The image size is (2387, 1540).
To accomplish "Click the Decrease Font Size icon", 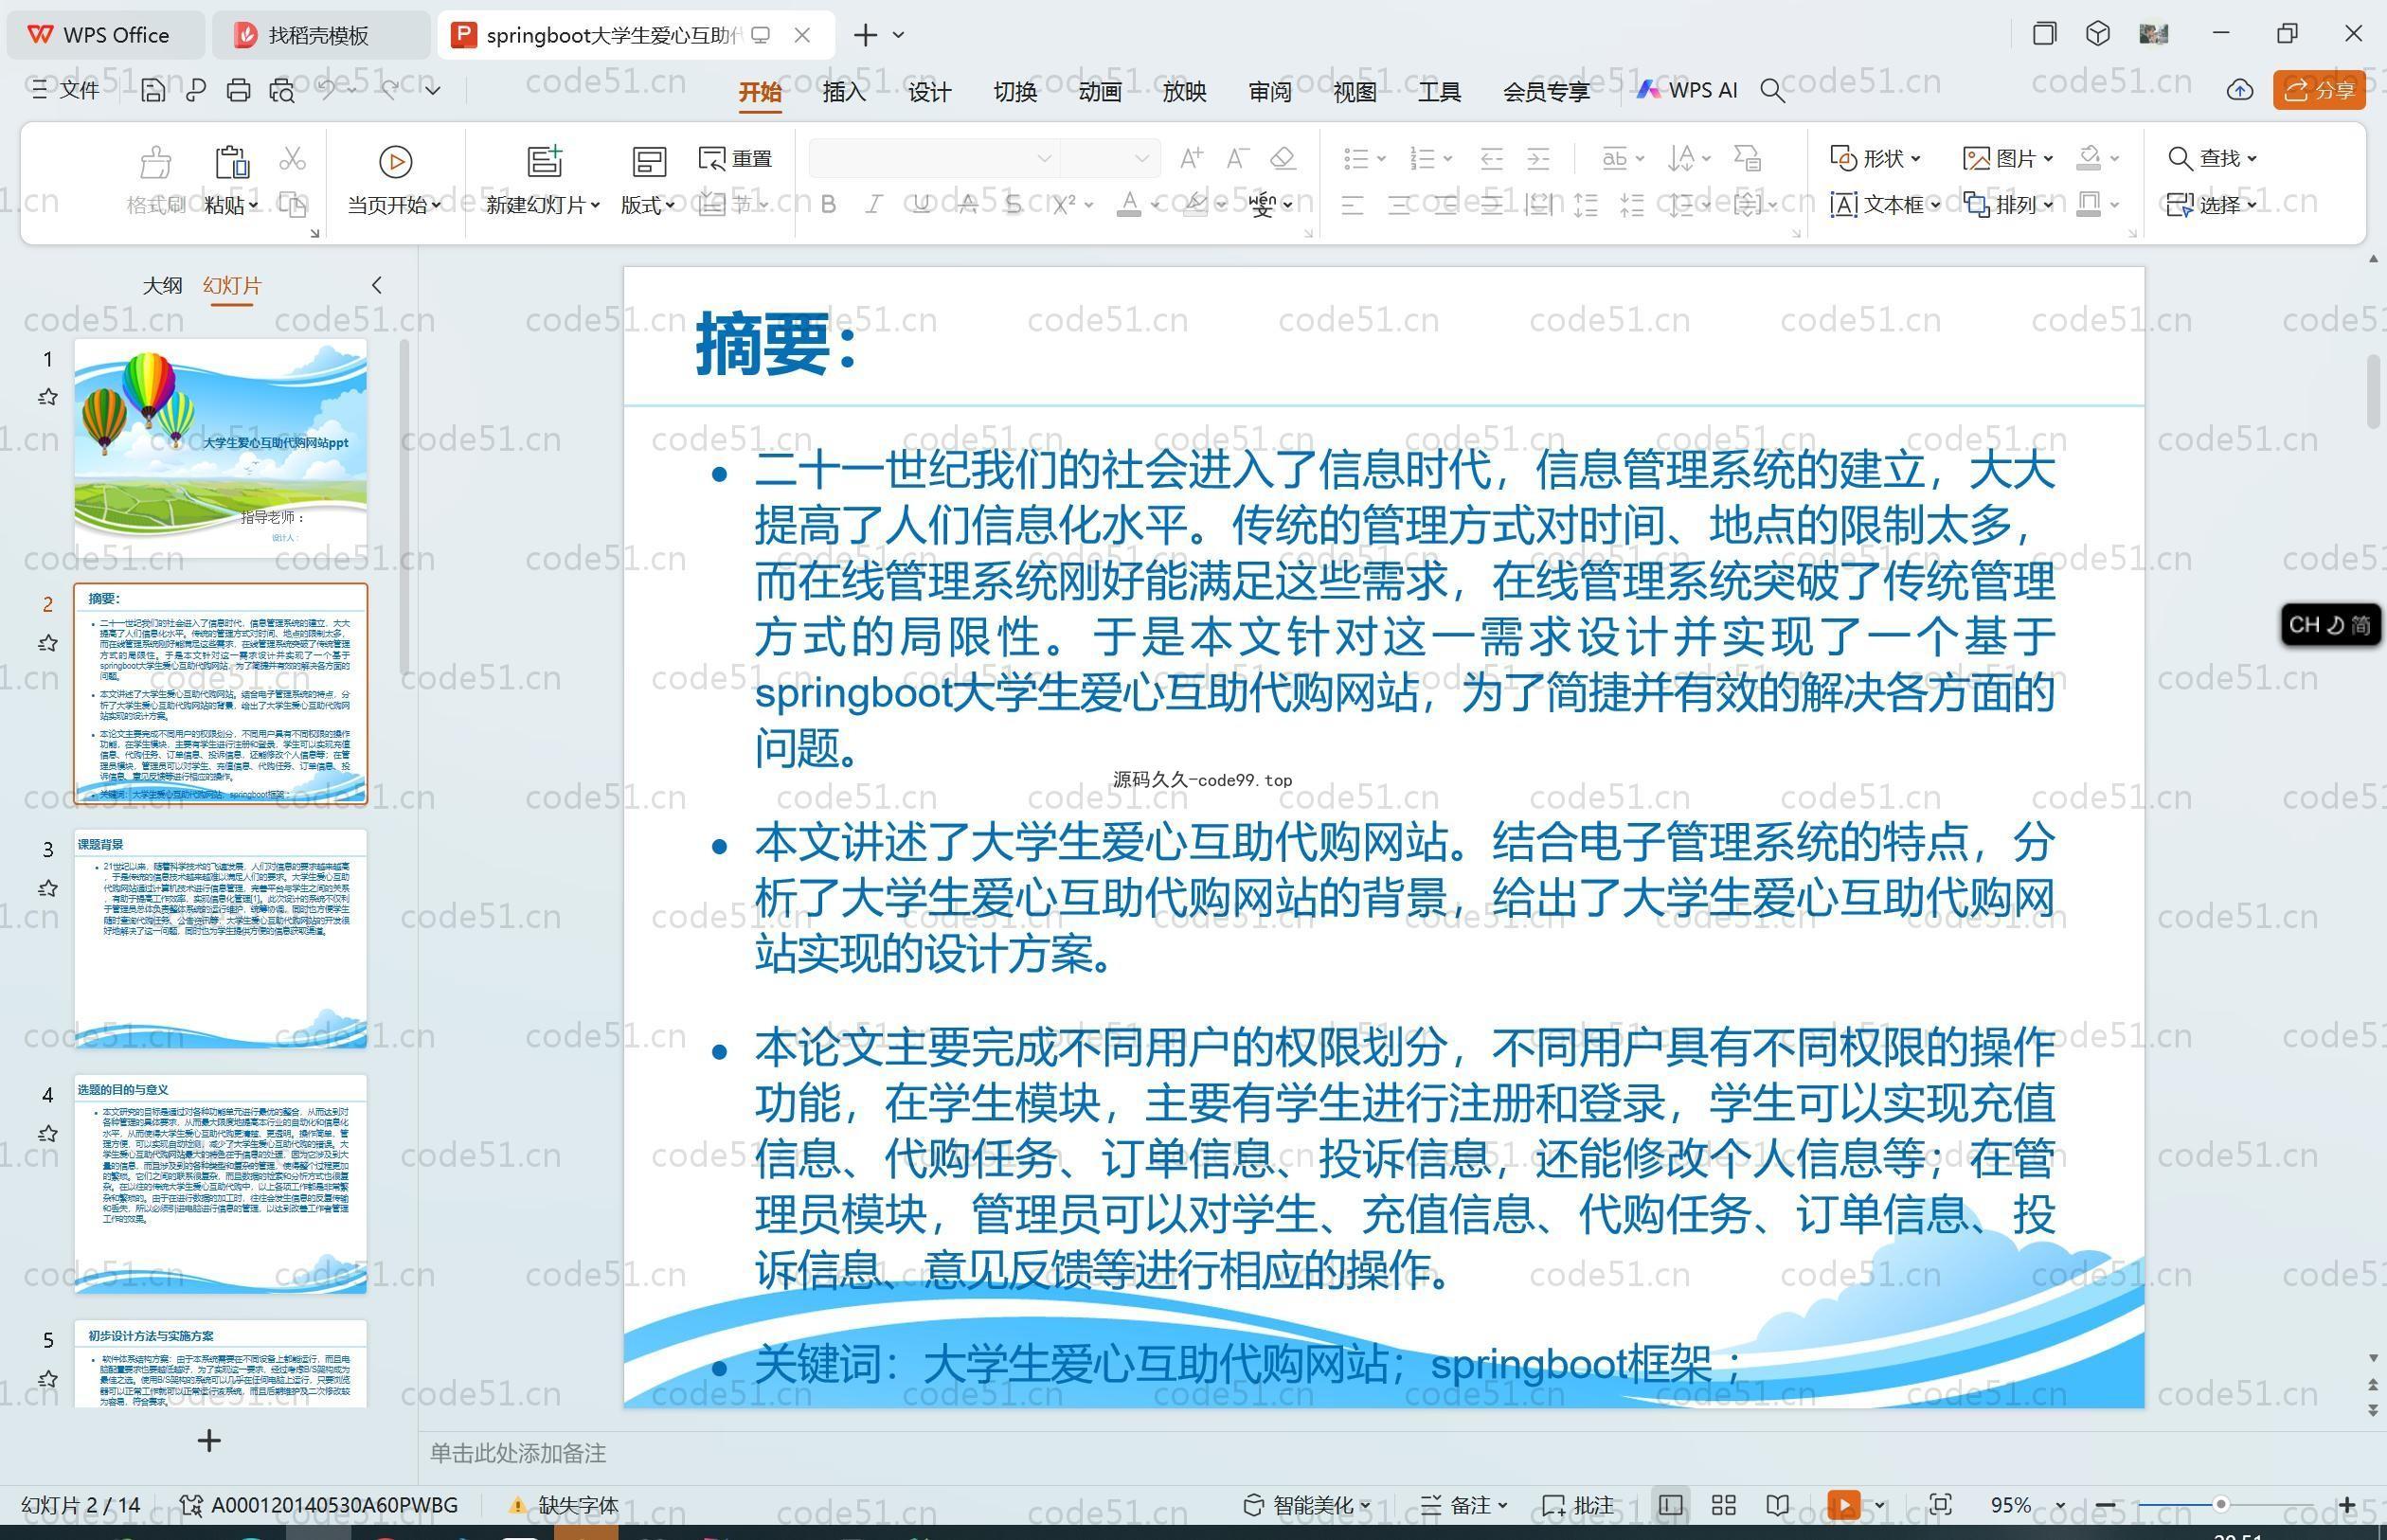I will (x=1238, y=158).
